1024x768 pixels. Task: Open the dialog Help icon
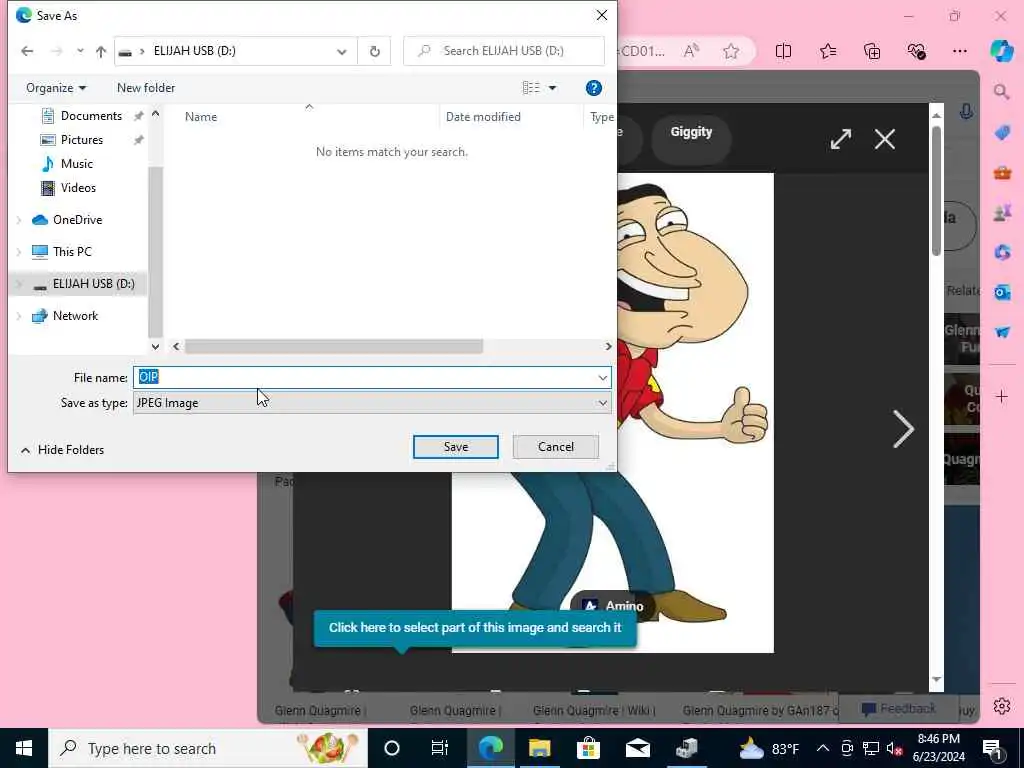pos(593,88)
